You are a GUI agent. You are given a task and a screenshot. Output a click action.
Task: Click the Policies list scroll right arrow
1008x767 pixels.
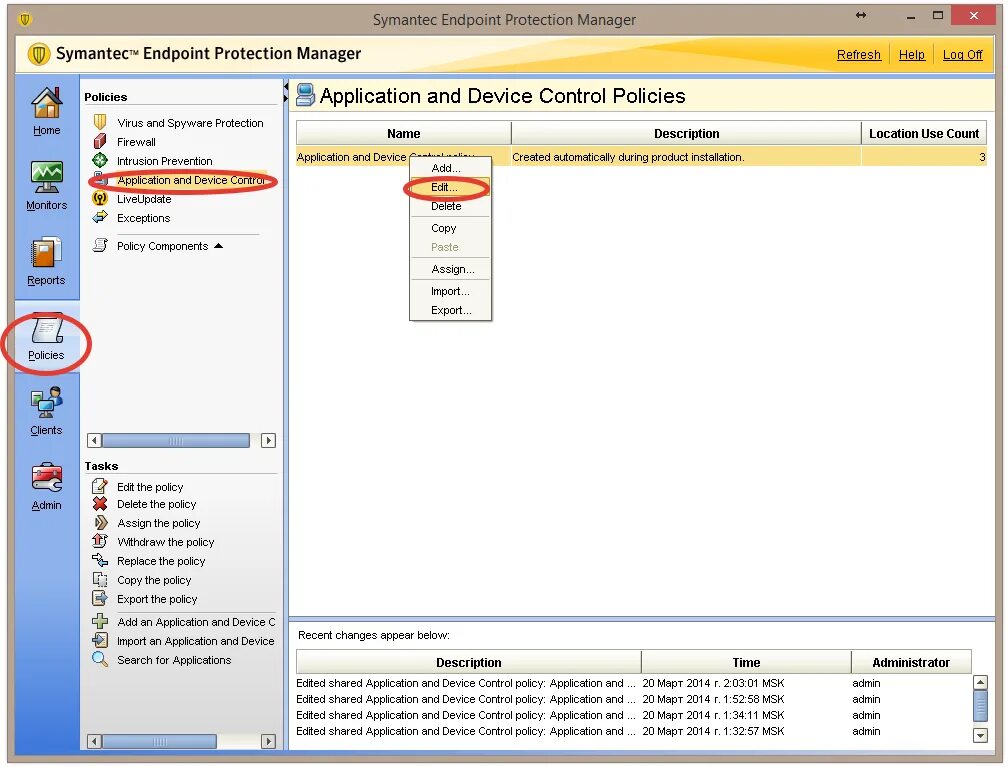click(x=268, y=440)
